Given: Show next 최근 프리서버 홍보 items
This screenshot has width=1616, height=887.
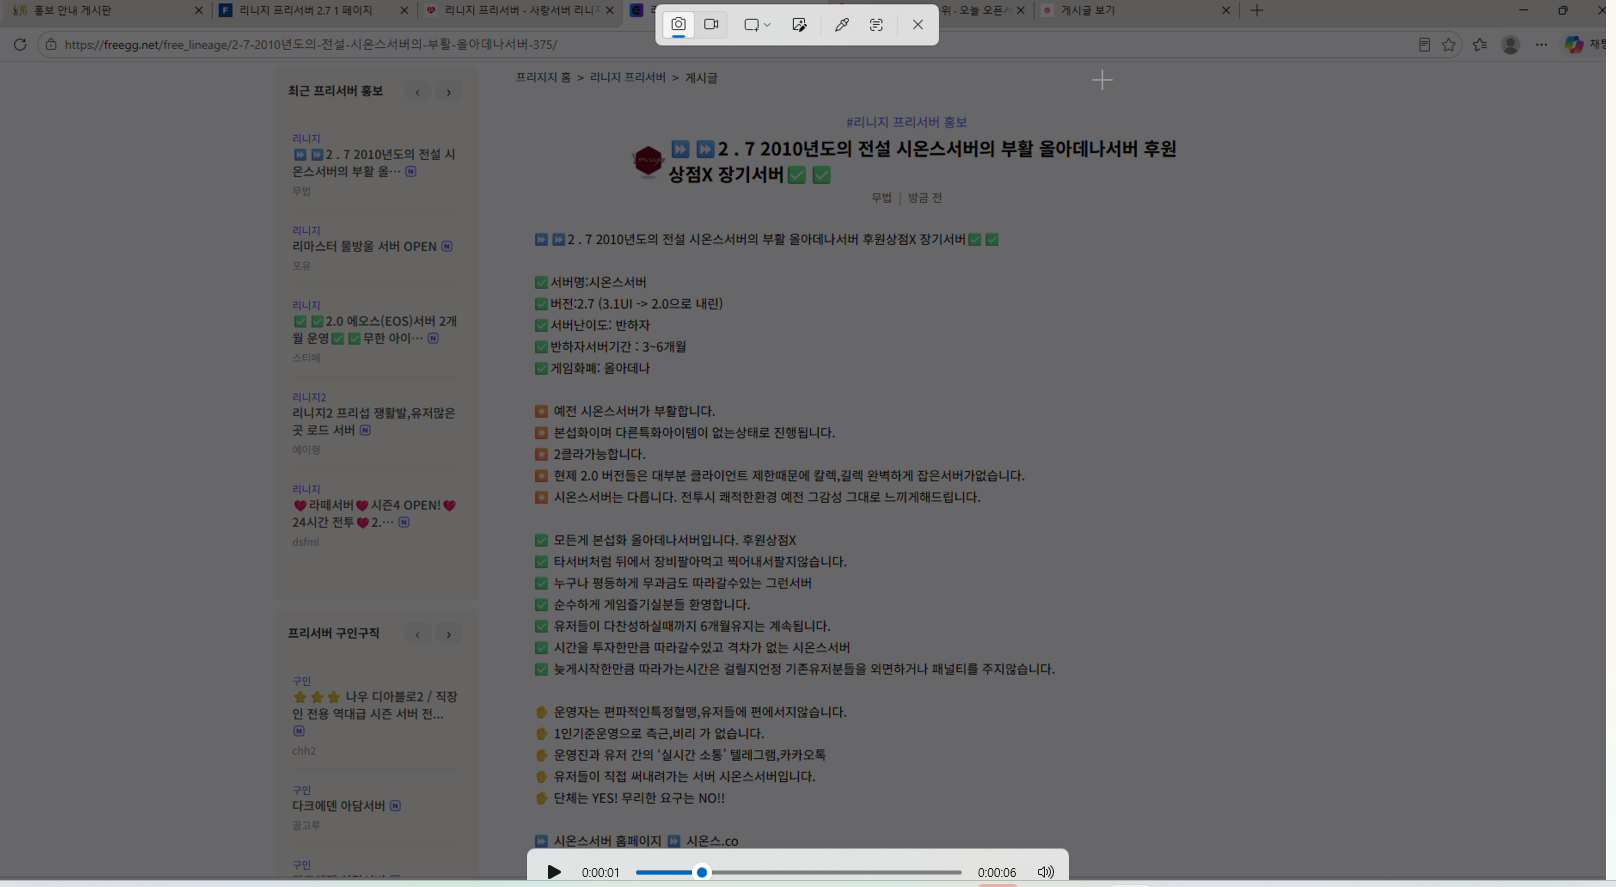Looking at the screenshot, I should click(x=449, y=92).
